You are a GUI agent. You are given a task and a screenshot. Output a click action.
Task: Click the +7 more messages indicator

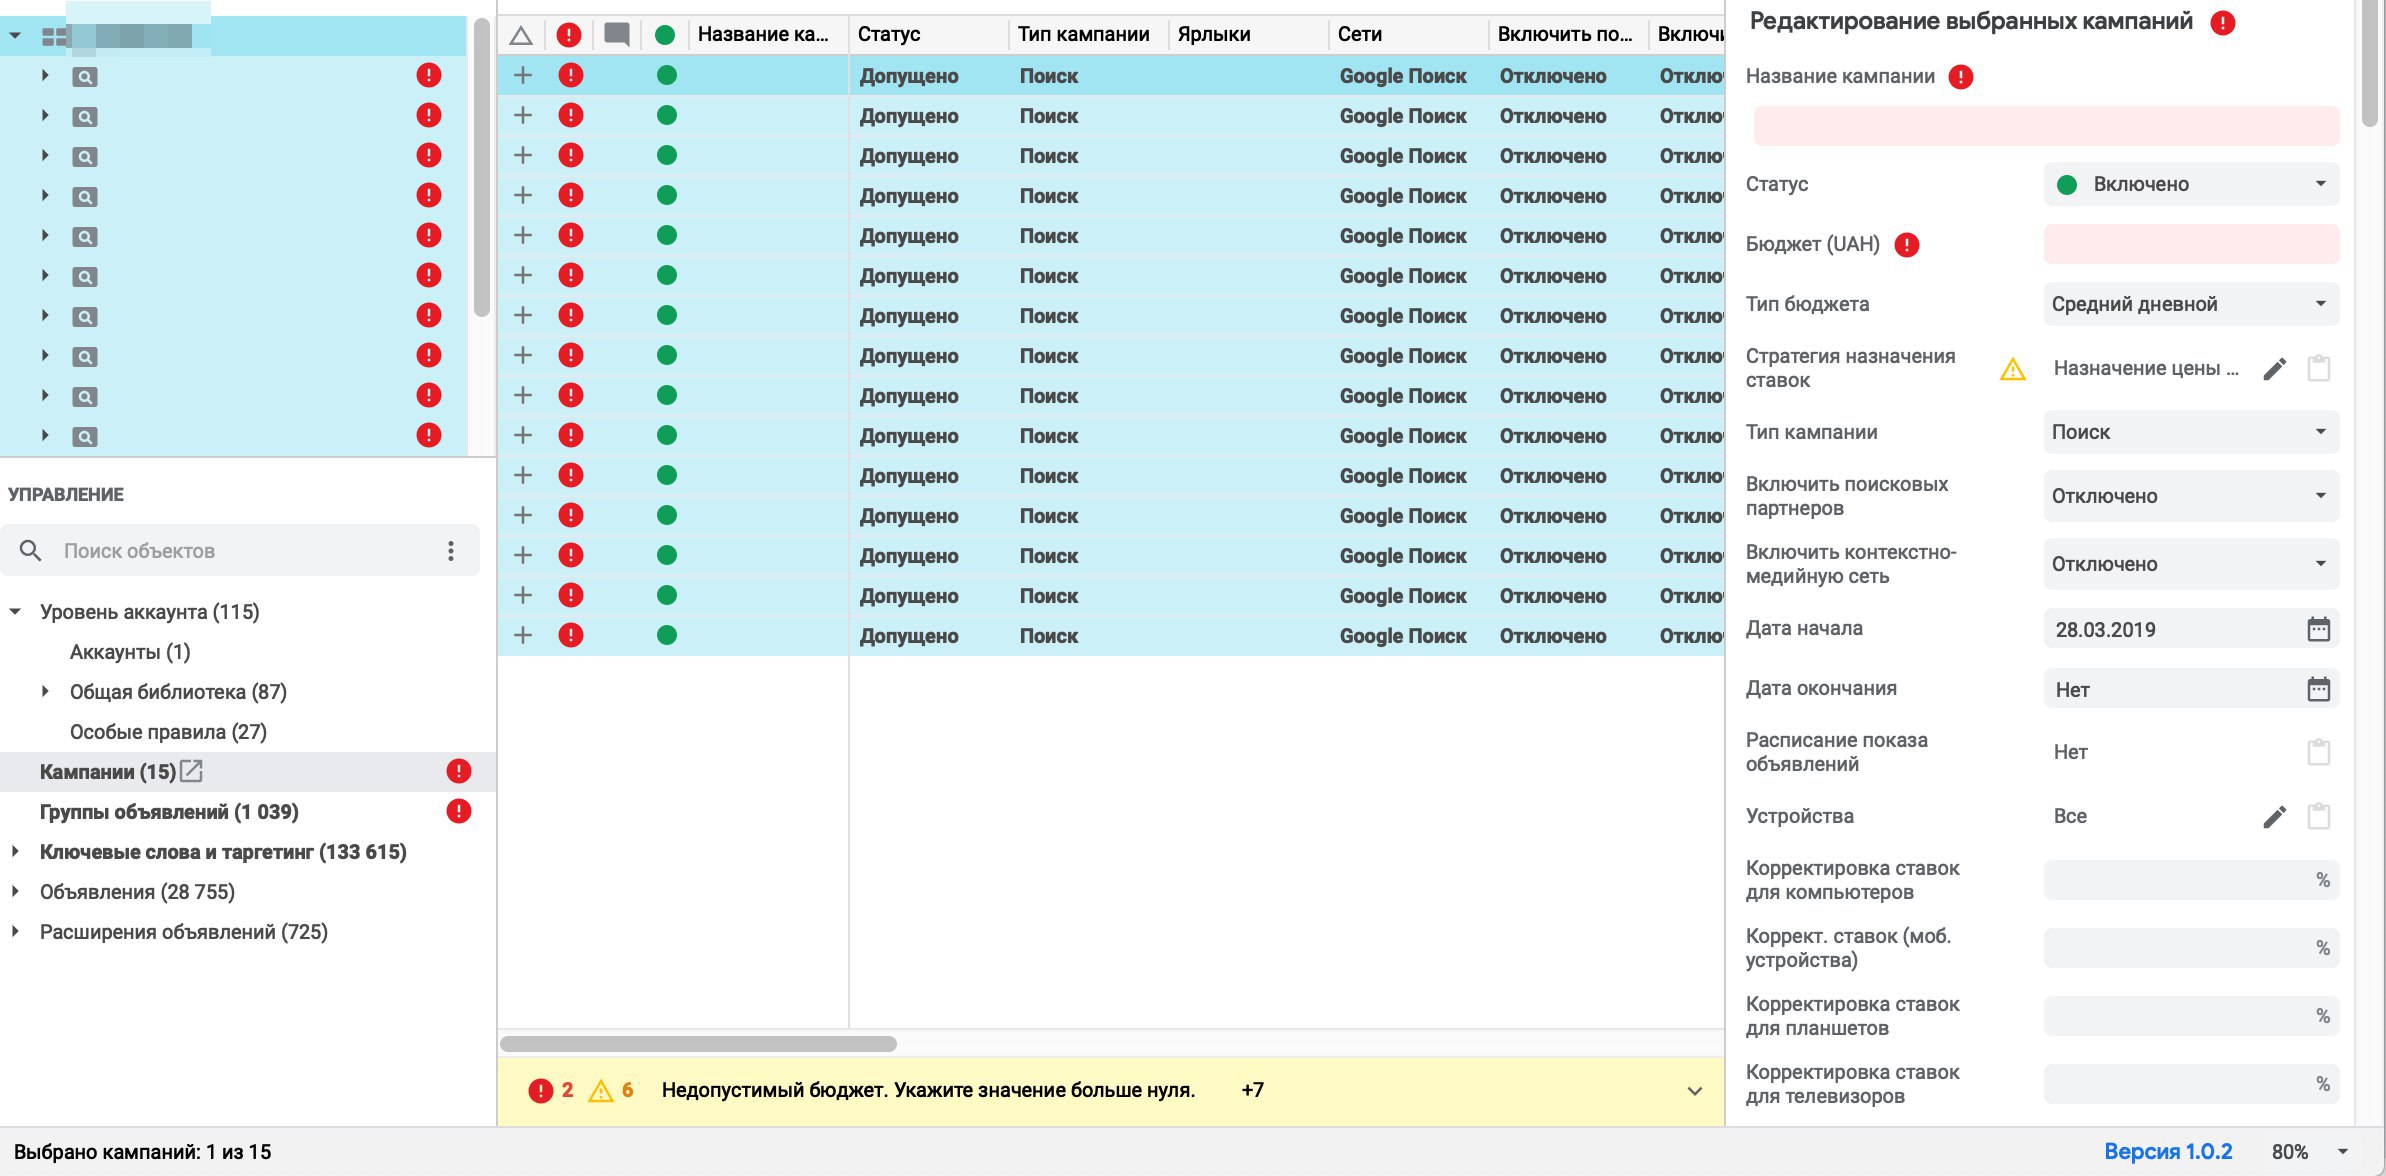click(x=1253, y=1091)
